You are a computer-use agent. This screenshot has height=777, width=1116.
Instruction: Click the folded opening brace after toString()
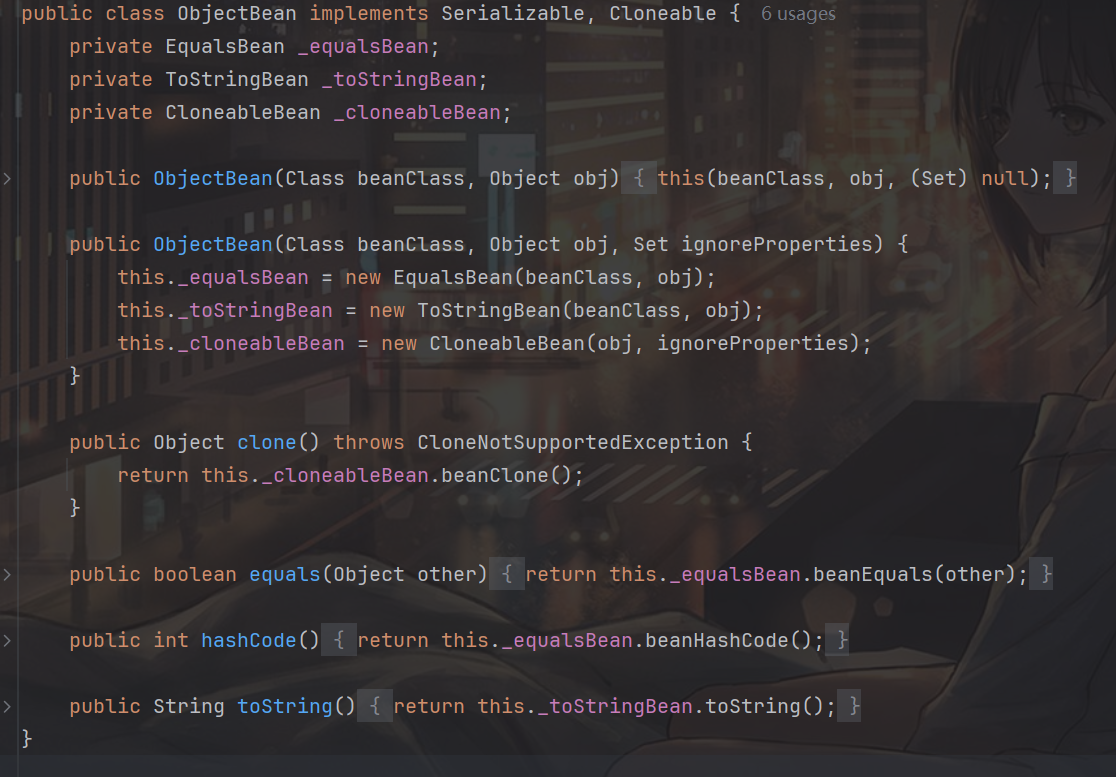point(376,707)
